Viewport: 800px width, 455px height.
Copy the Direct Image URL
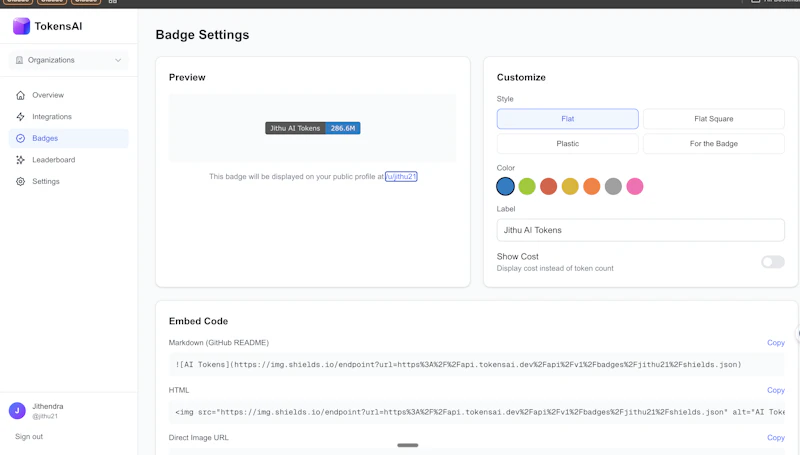[776, 438]
